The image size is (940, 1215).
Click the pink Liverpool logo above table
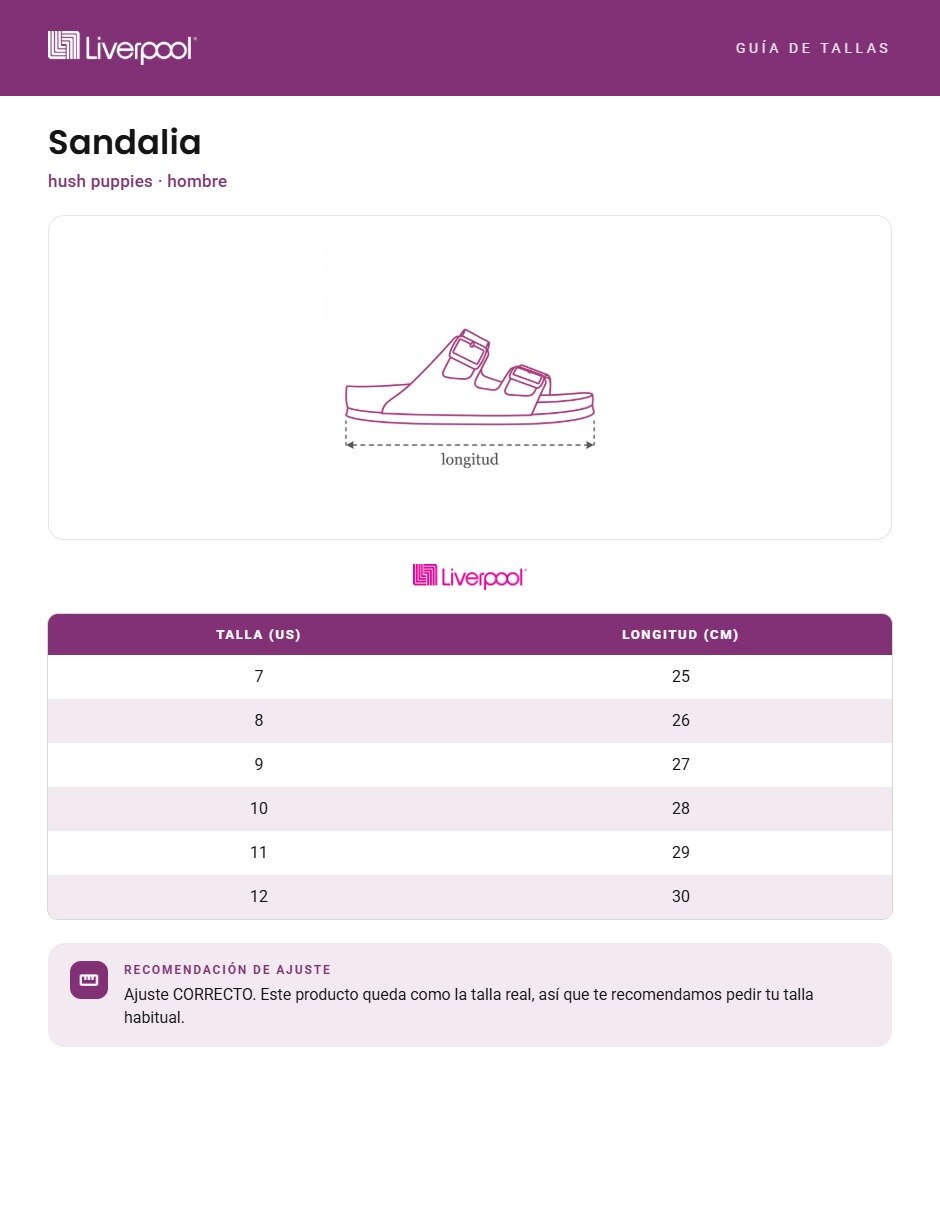click(469, 576)
